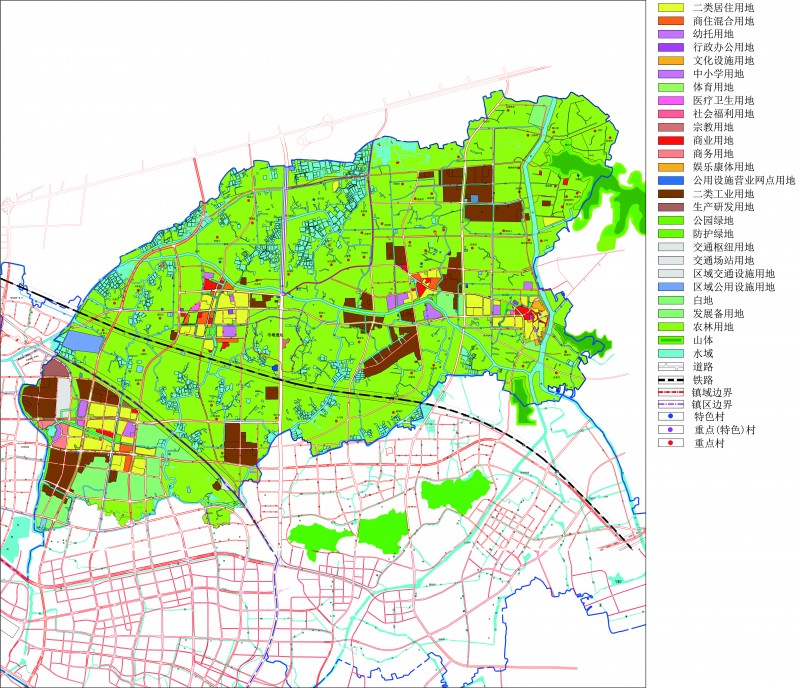Viewport: 800px width, 688px height.
Task: Click the red dot 重点村 symbol
Action: click(x=669, y=444)
